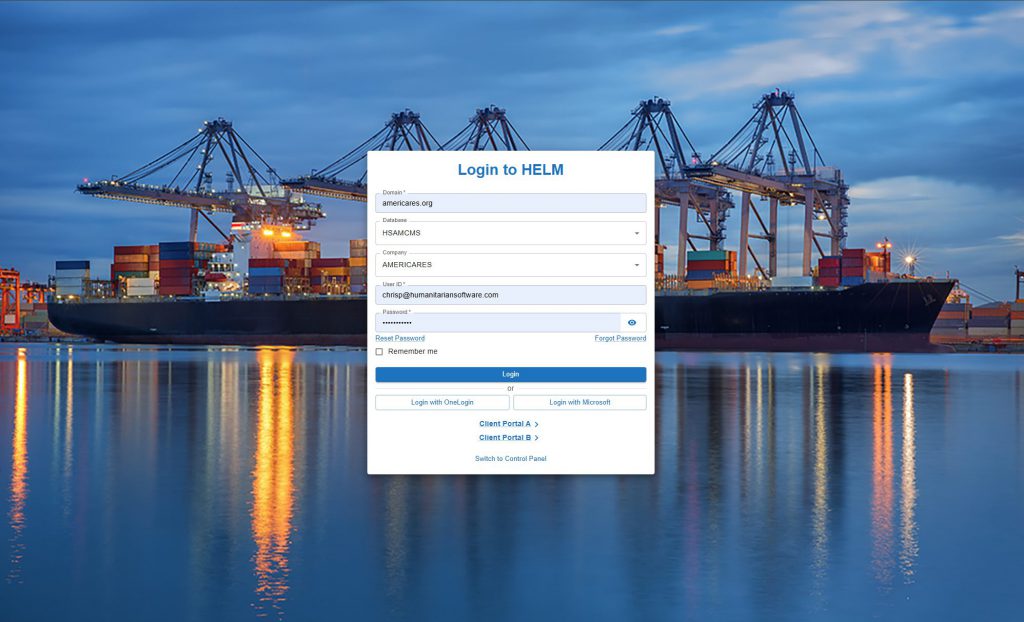The width and height of the screenshot is (1024, 622).
Task: Expand the Company dropdown arrow
Action: coord(637,266)
